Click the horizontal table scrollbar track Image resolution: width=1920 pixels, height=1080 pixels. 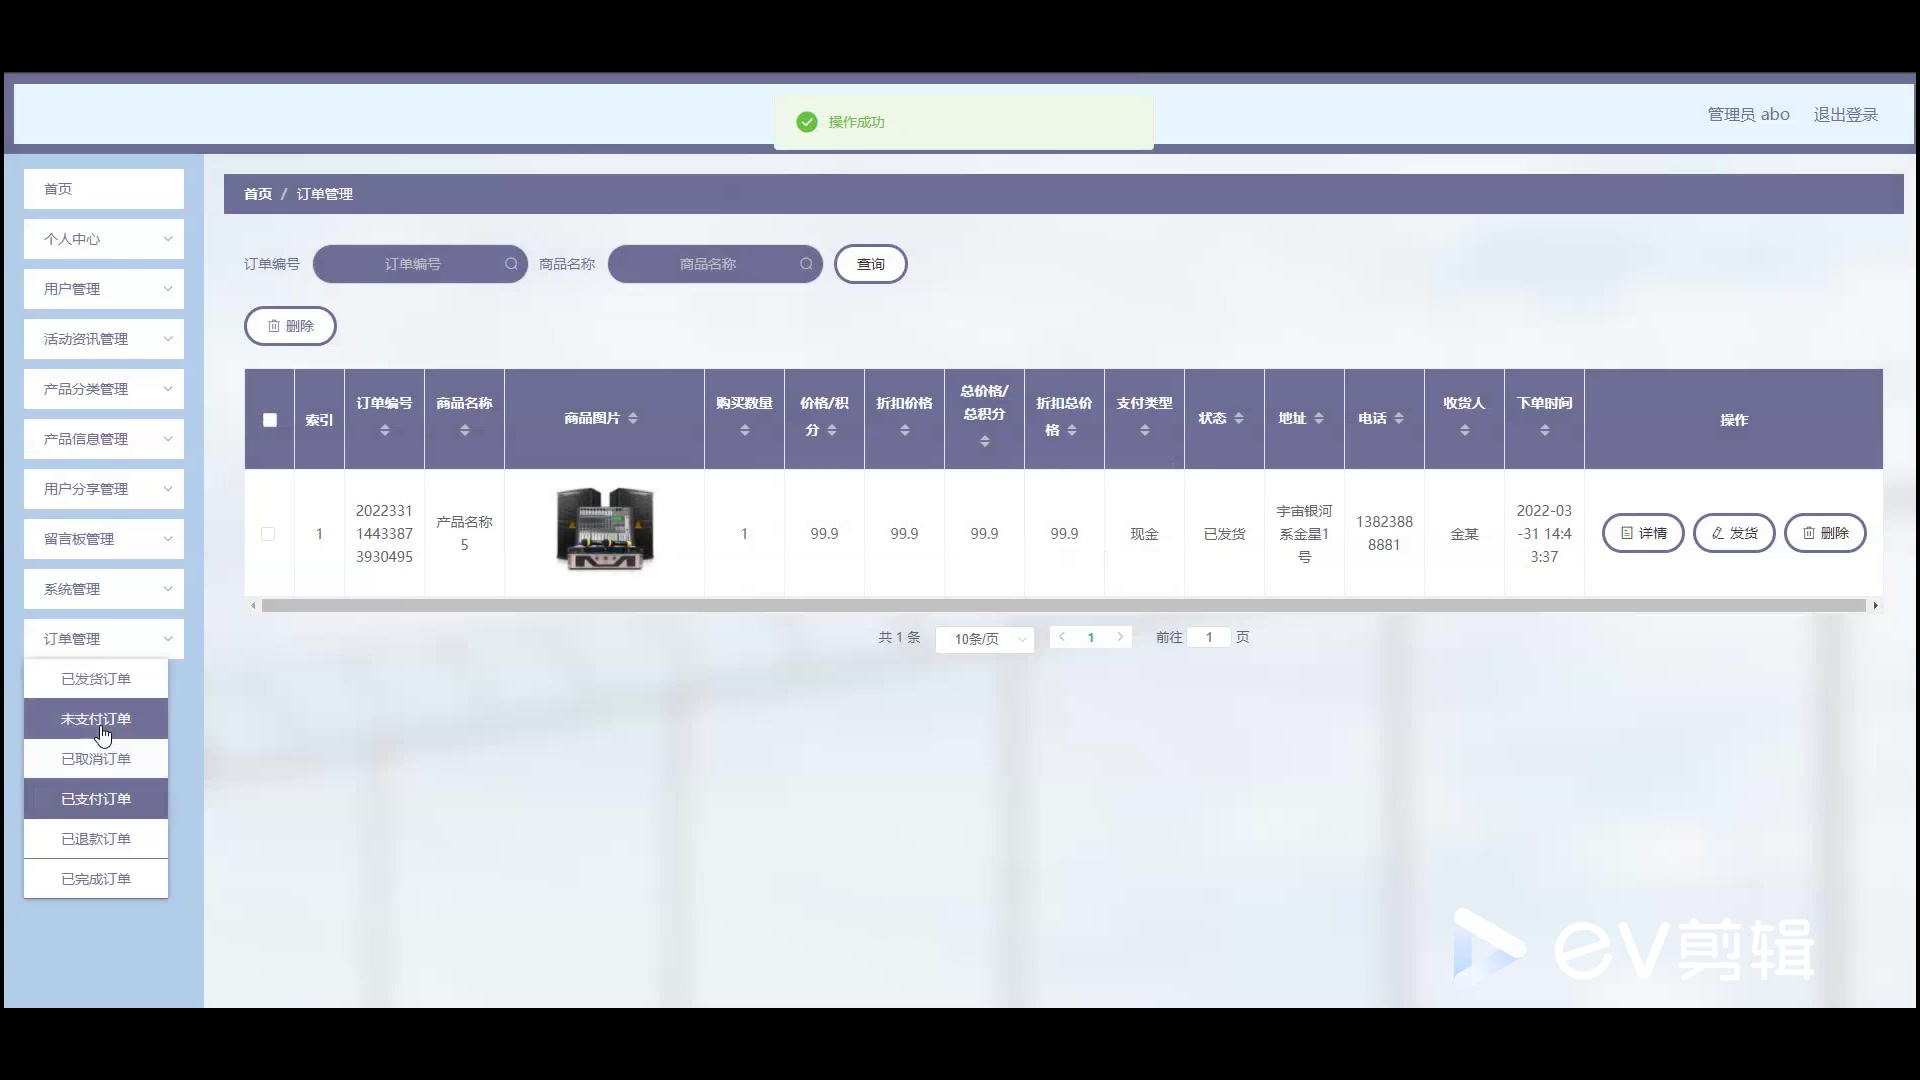point(1062,605)
